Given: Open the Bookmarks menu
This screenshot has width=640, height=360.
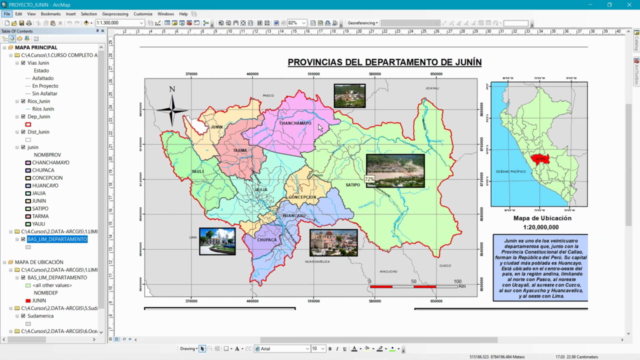Looking at the screenshot, I should [51, 14].
